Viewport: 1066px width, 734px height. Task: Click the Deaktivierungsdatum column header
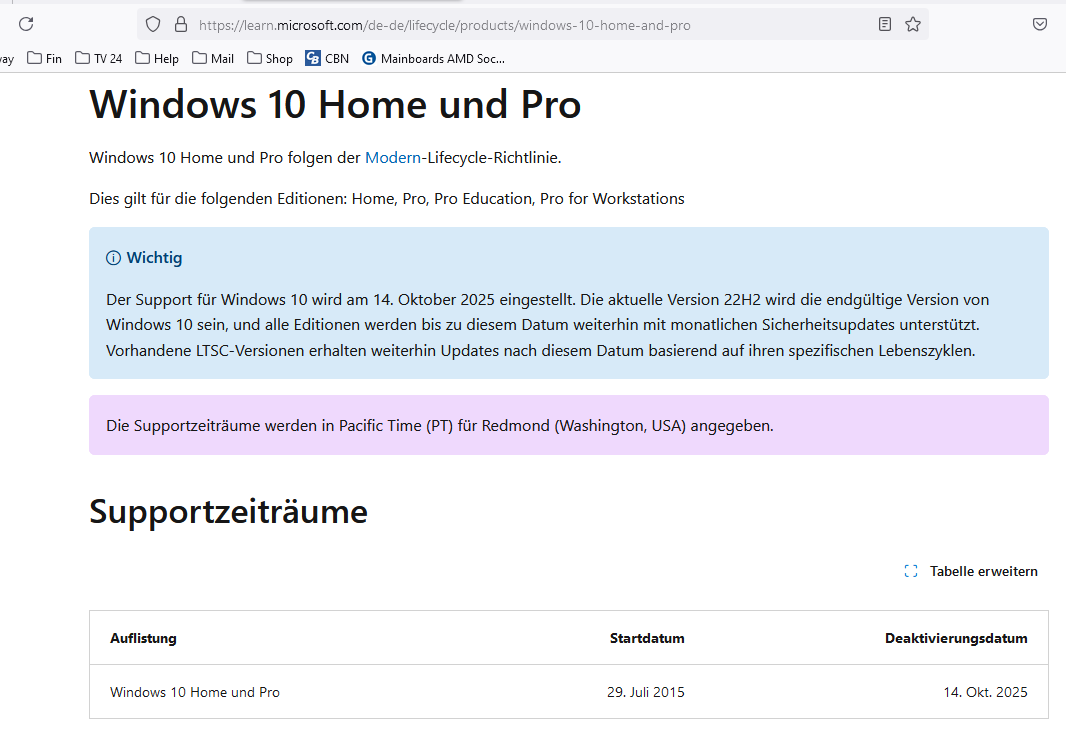957,638
